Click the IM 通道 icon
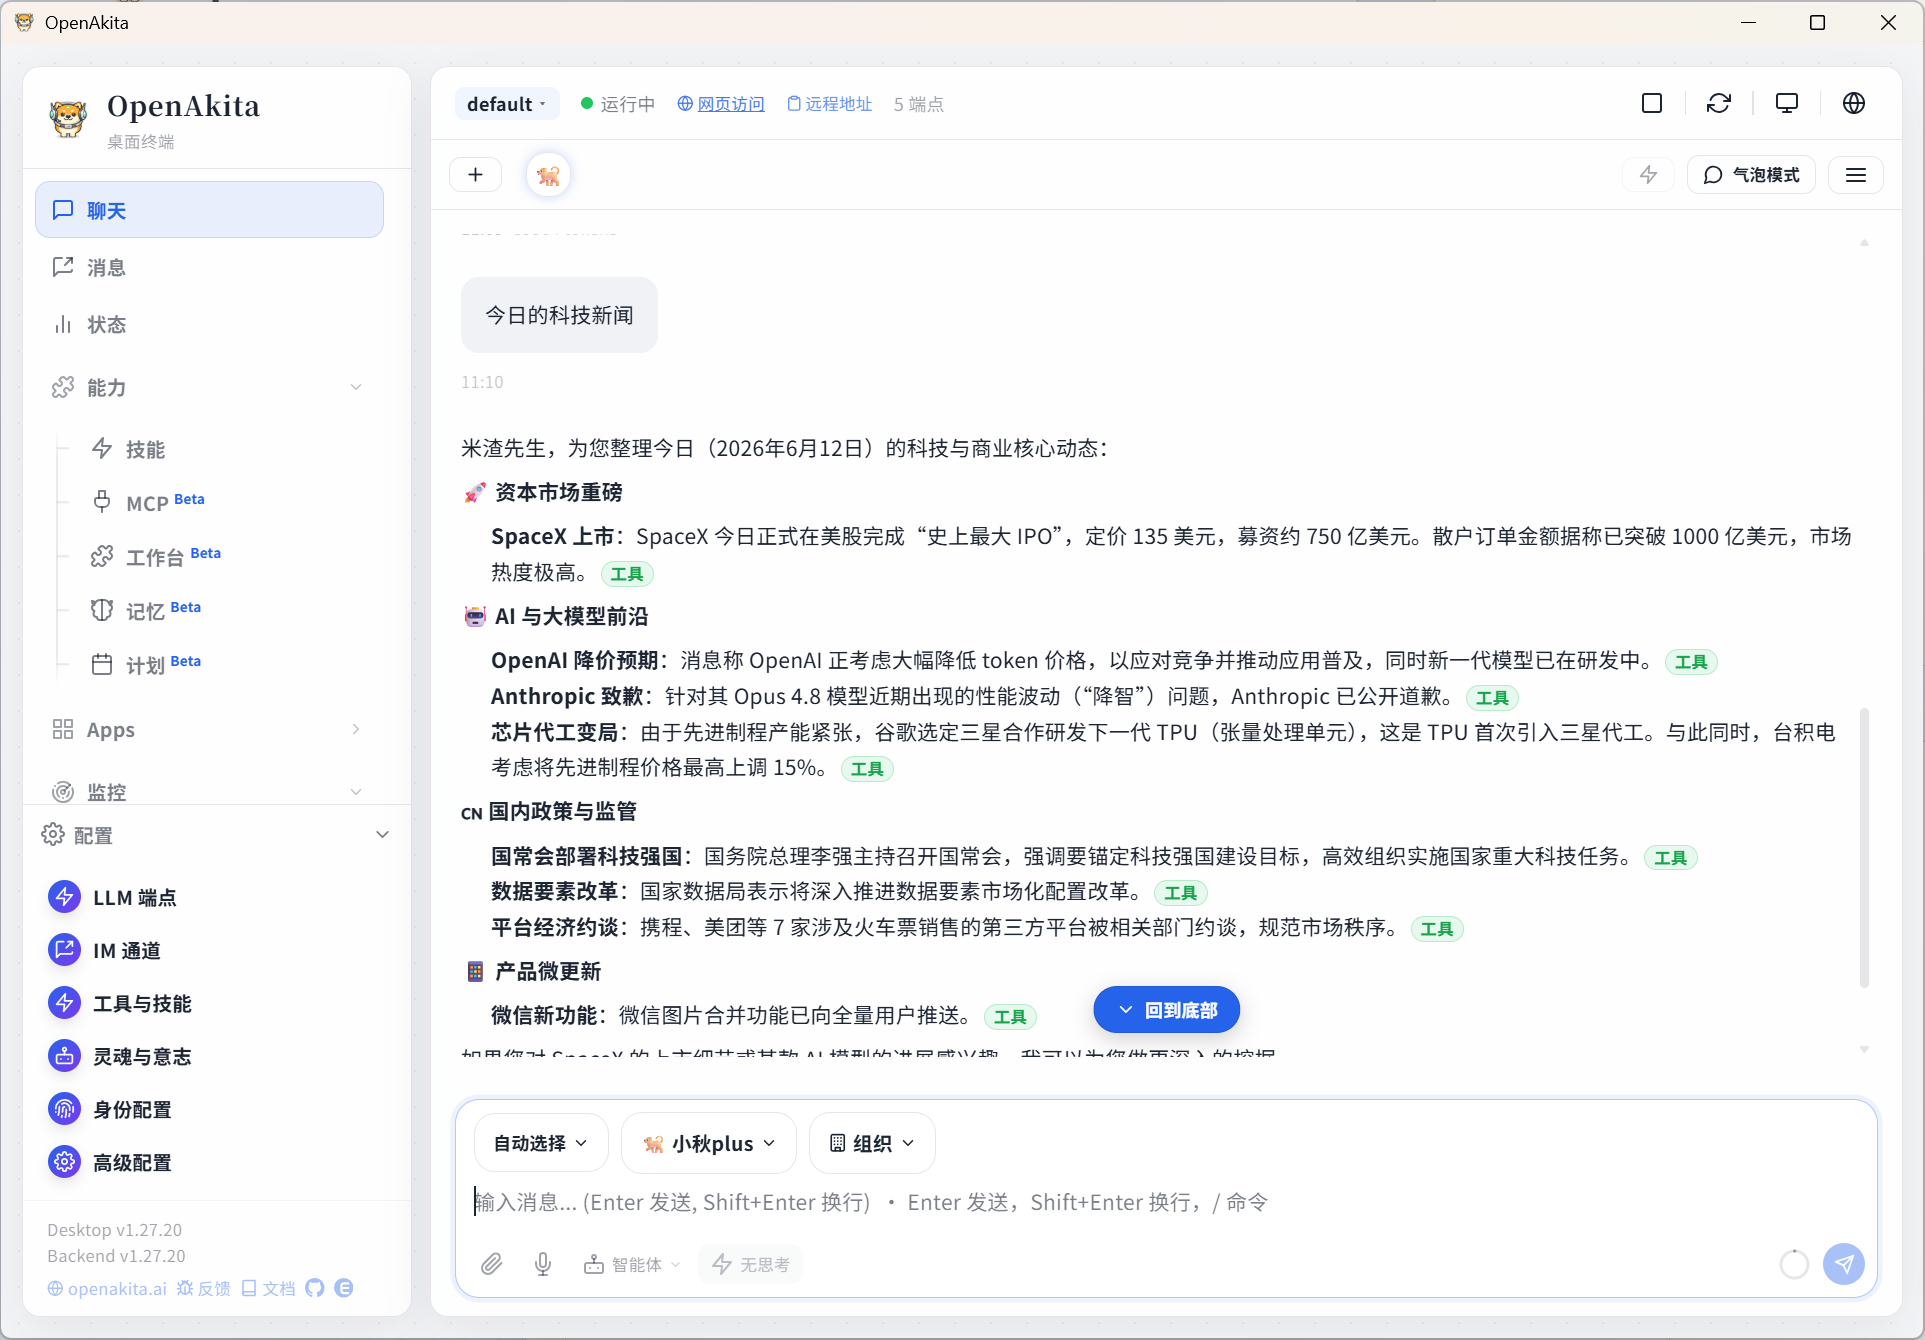The image size is (1925, 1340). (64, 950)
